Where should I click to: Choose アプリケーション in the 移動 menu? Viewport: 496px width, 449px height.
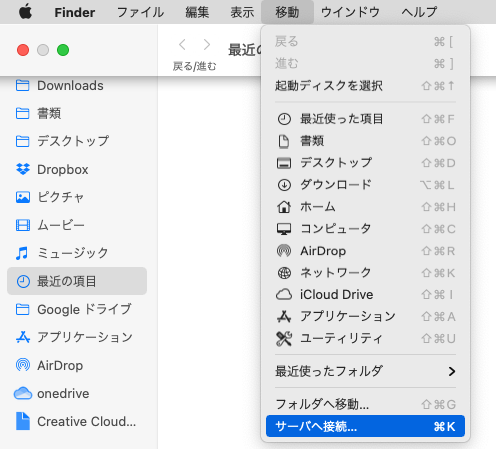pos(365,317)
